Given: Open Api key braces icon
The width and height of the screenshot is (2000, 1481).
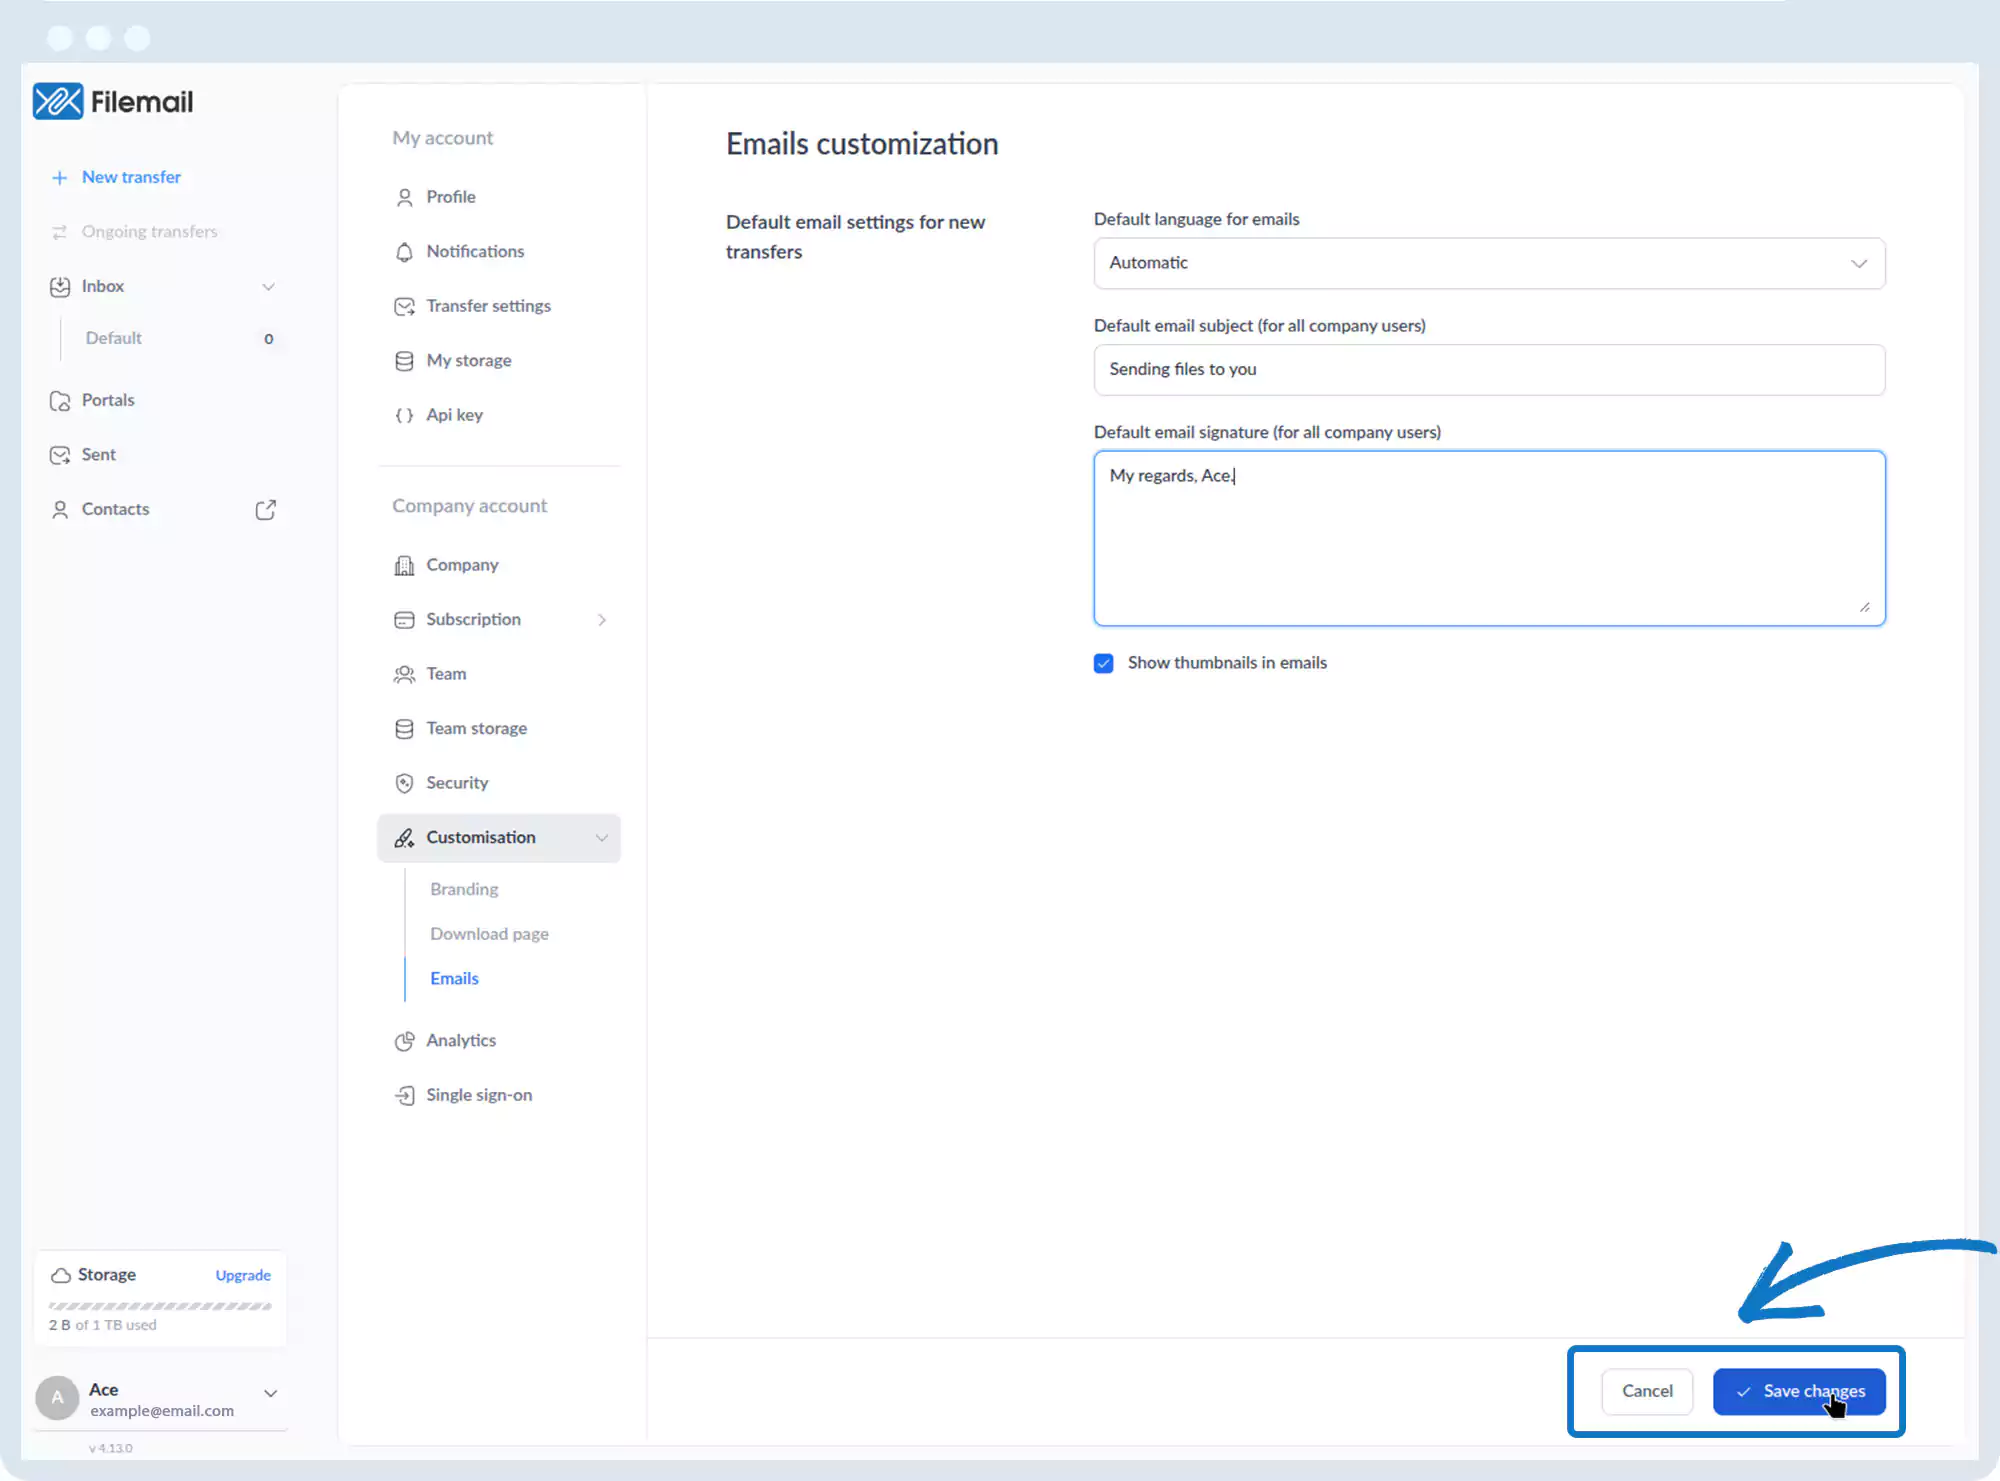Looking at the screenshot, I should [404, 415].
